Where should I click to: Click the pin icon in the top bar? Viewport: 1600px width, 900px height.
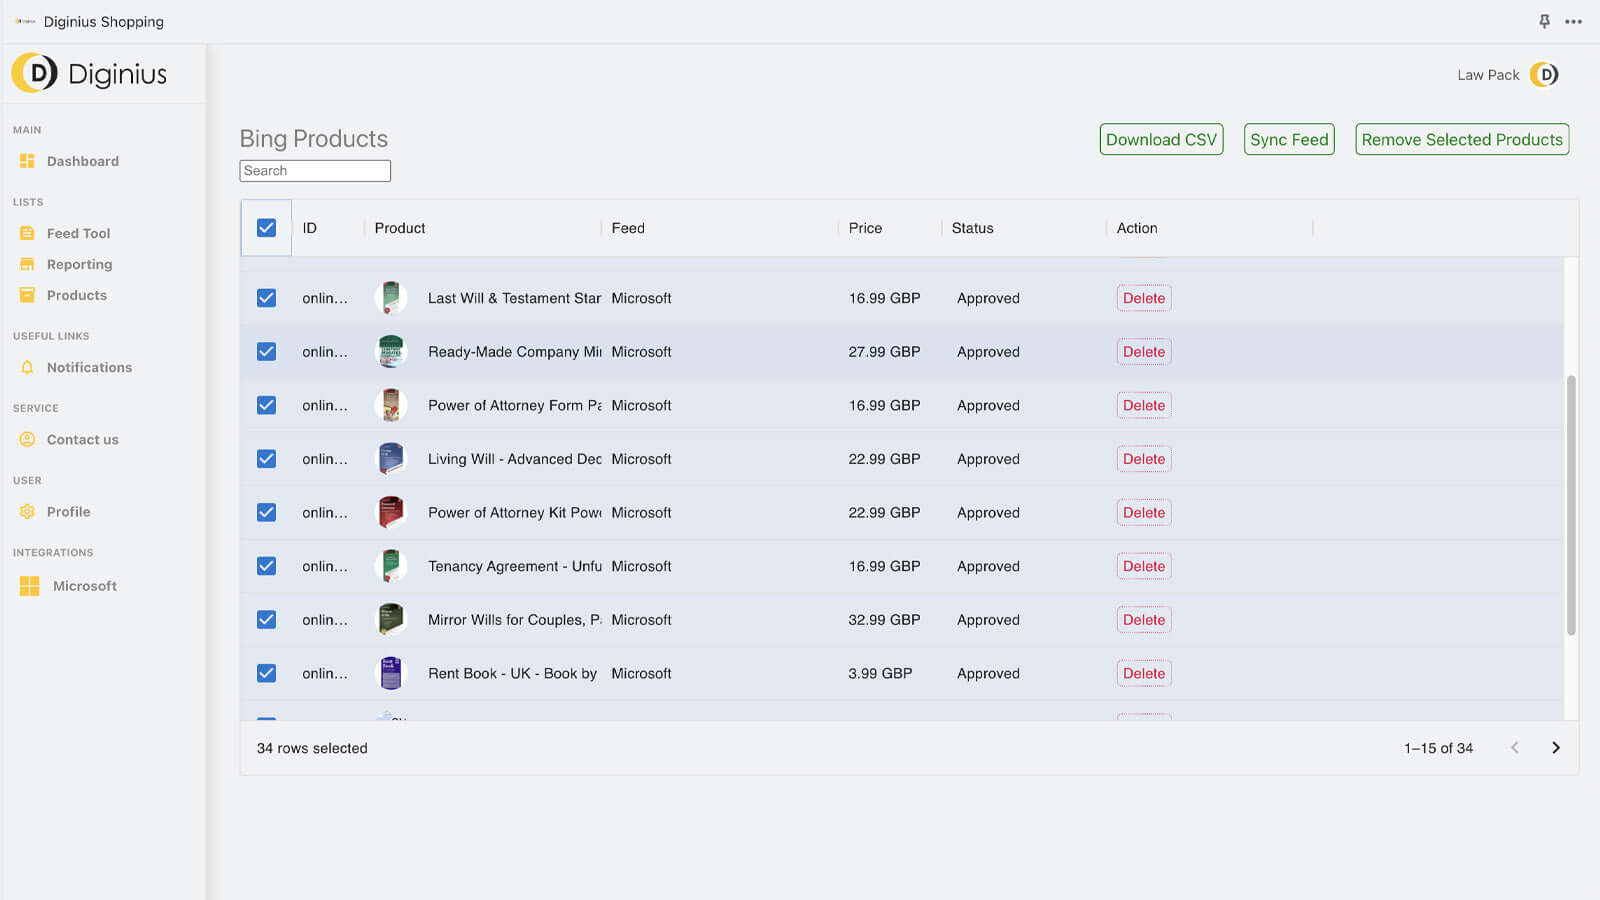click(1544, 20)
